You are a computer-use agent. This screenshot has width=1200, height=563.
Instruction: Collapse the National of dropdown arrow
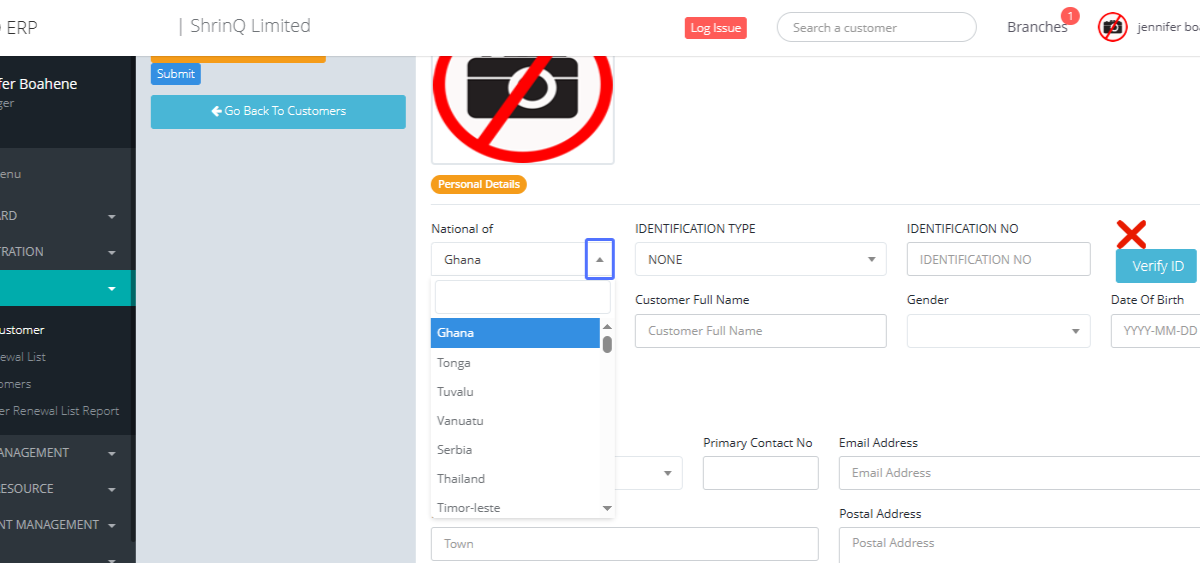coord(599,259)
